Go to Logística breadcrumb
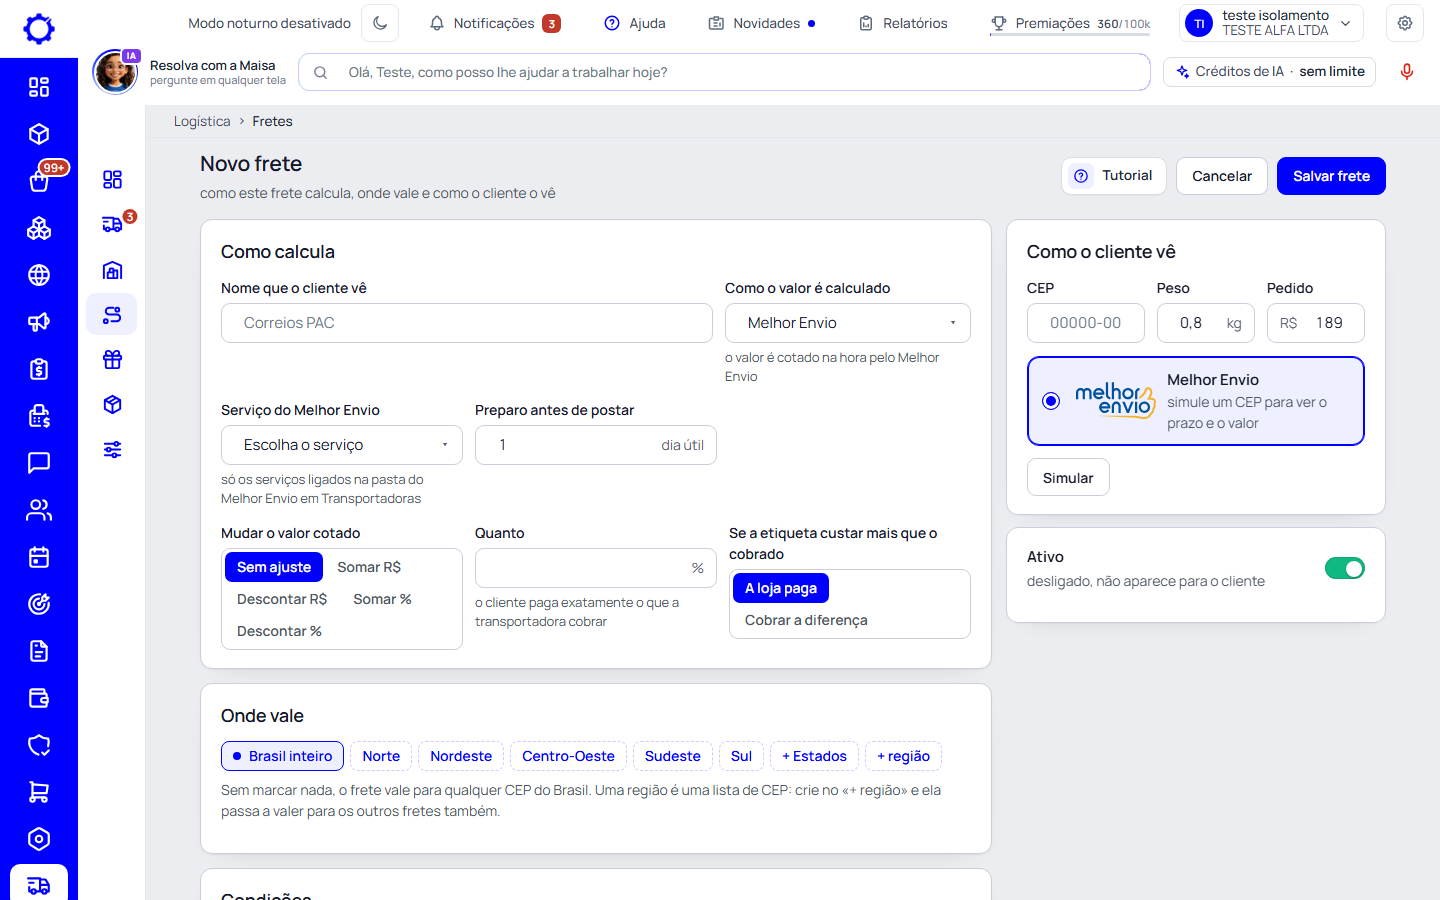 coord(202,121)
